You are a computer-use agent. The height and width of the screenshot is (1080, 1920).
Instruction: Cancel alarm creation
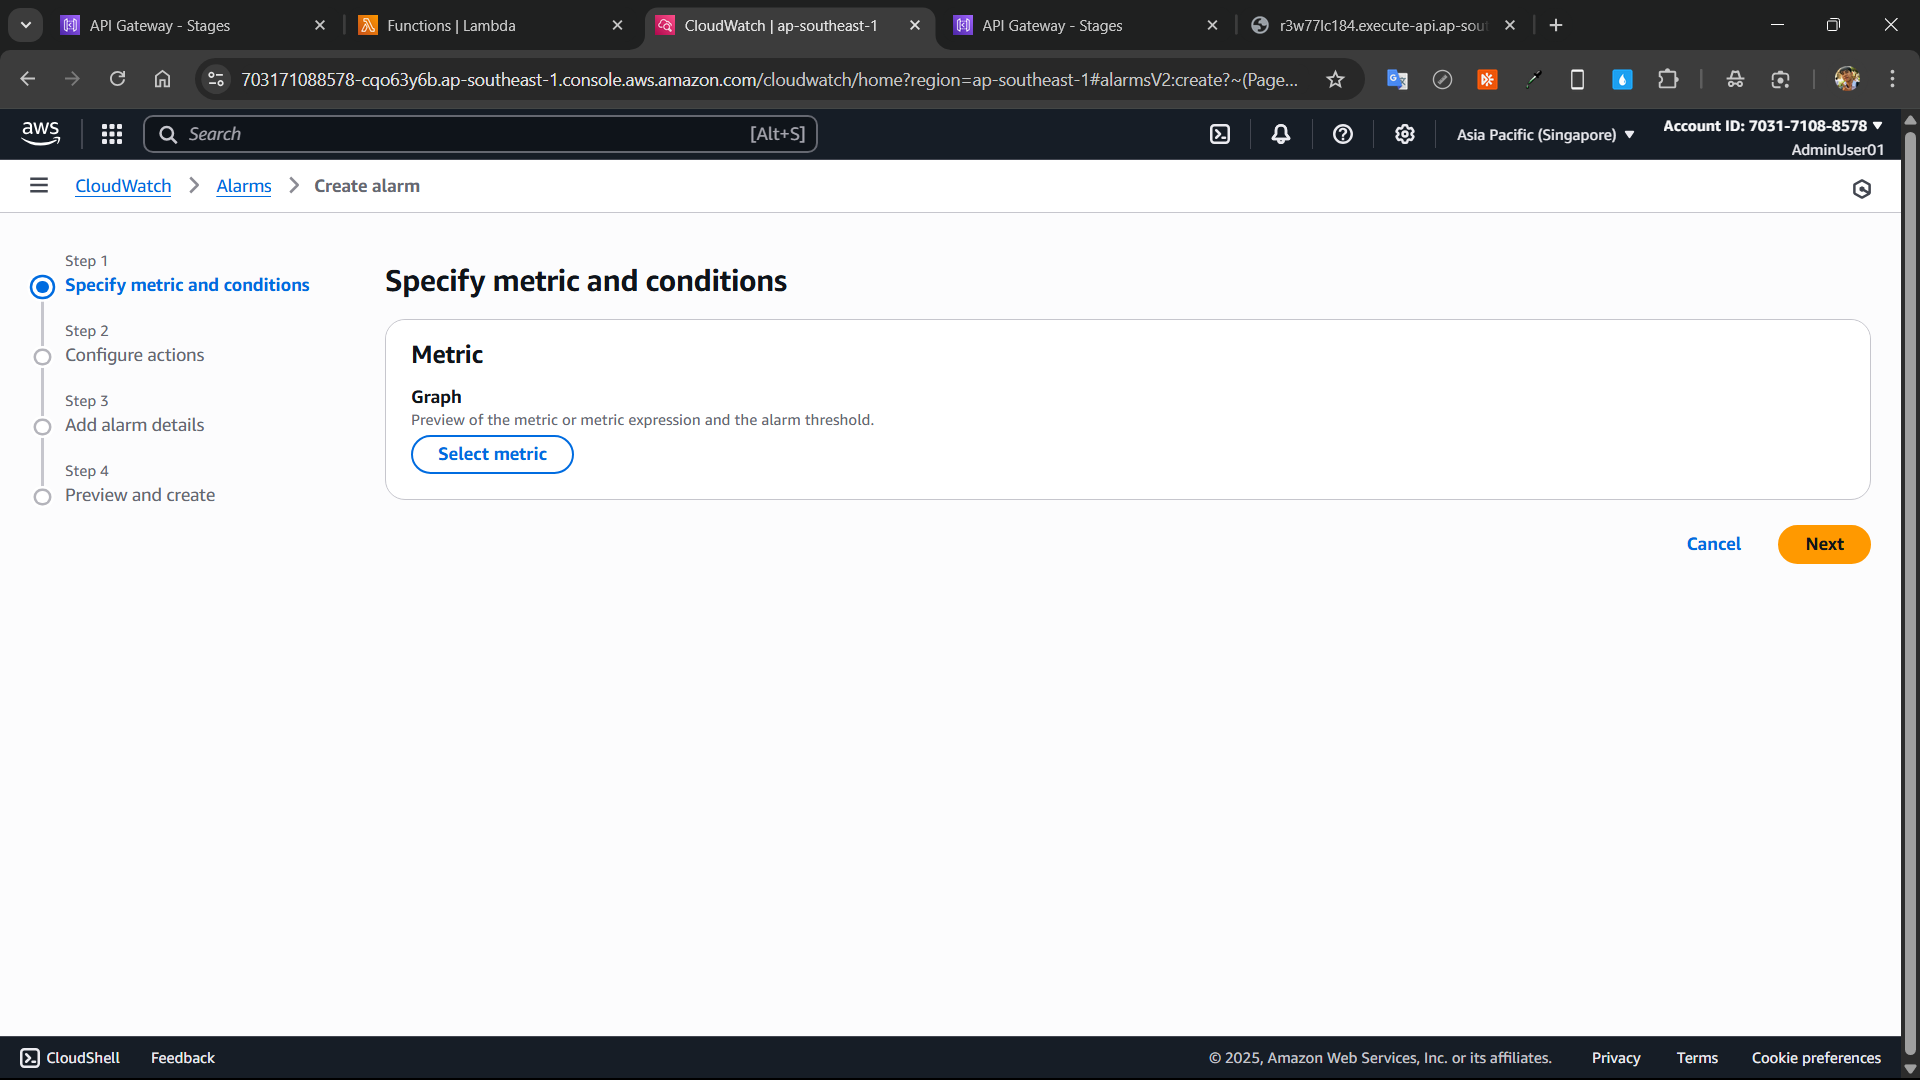pyautogui.click(x=1714, y=544)
